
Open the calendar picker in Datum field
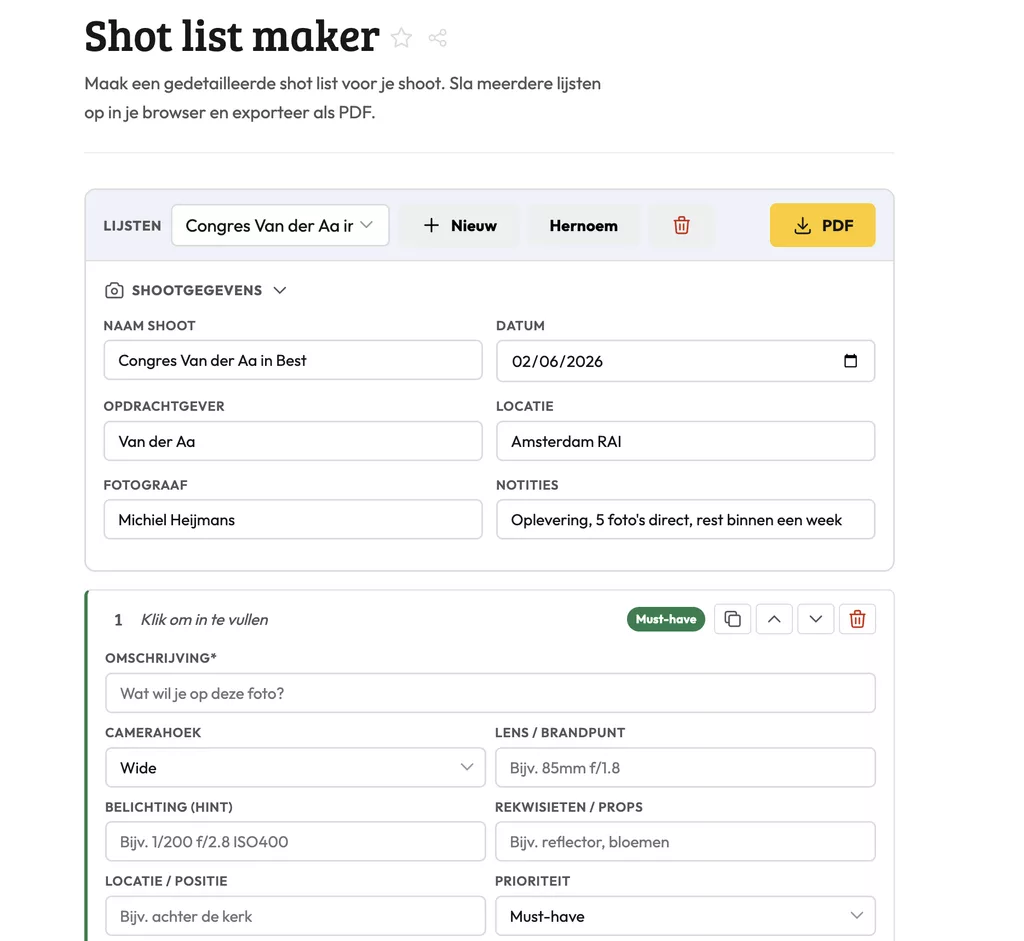(x=850, y=360)
